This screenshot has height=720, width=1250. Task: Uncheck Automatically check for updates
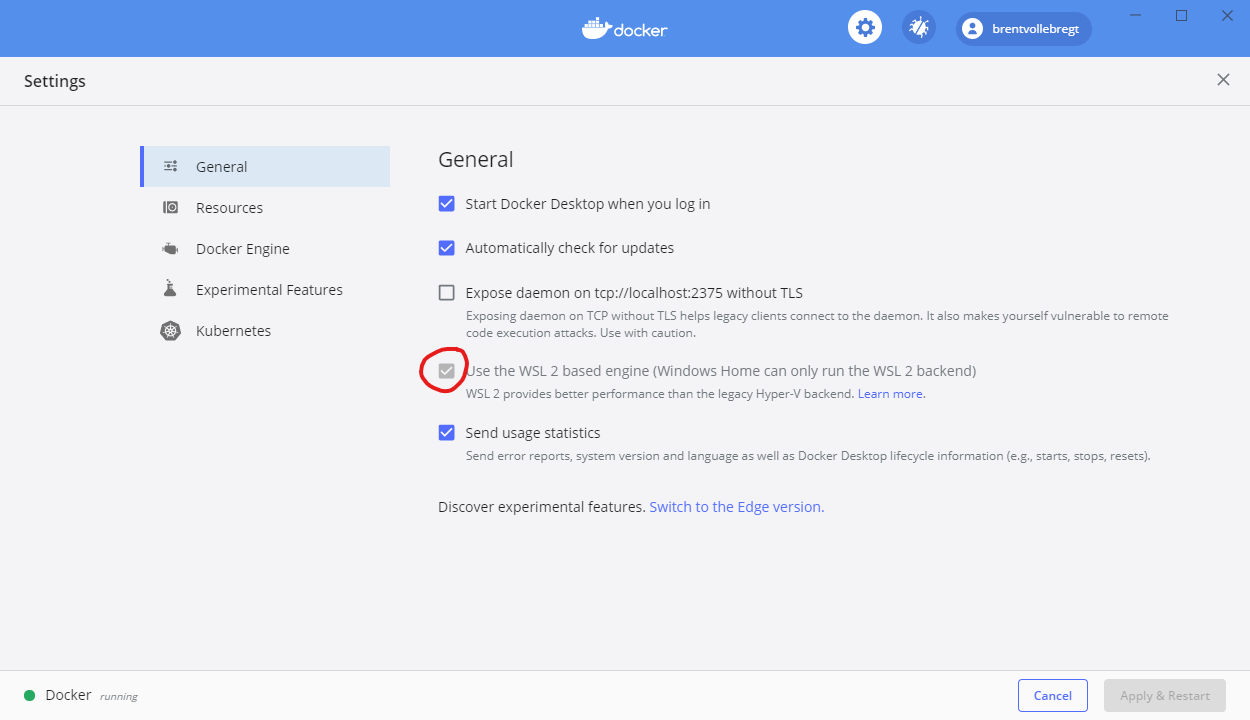point(447,248)
